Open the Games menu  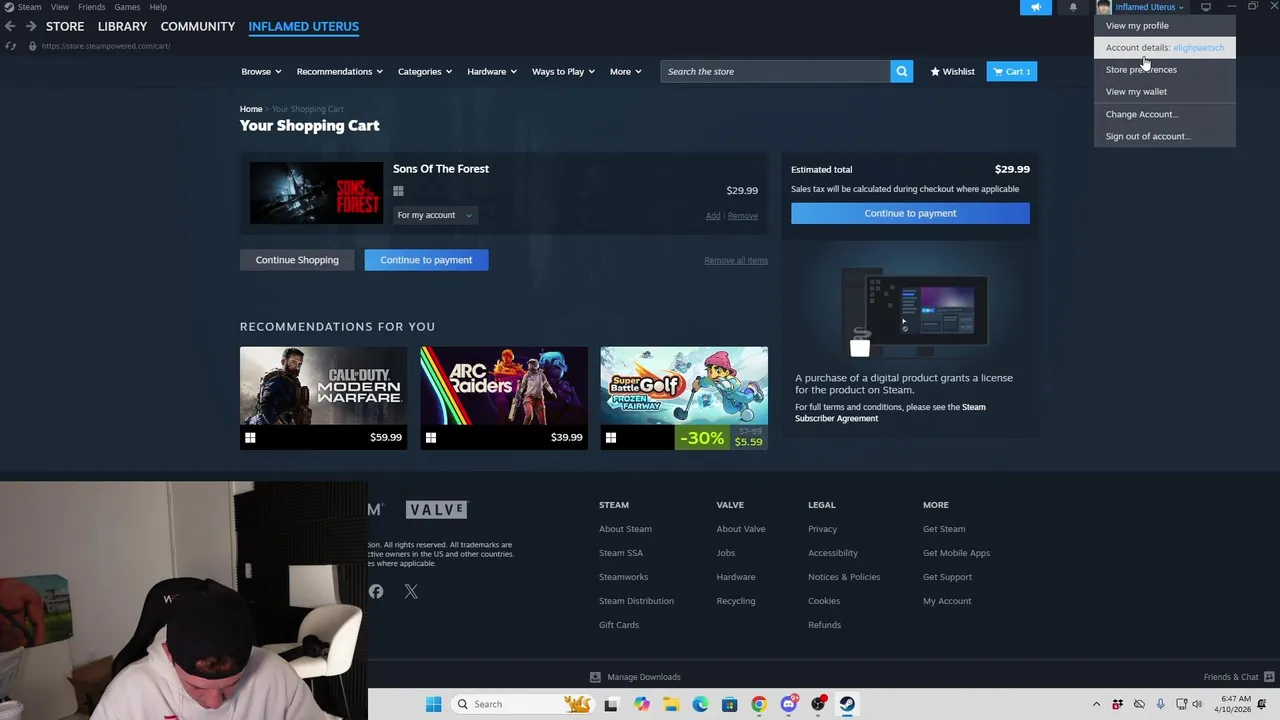tap(127, 7)
